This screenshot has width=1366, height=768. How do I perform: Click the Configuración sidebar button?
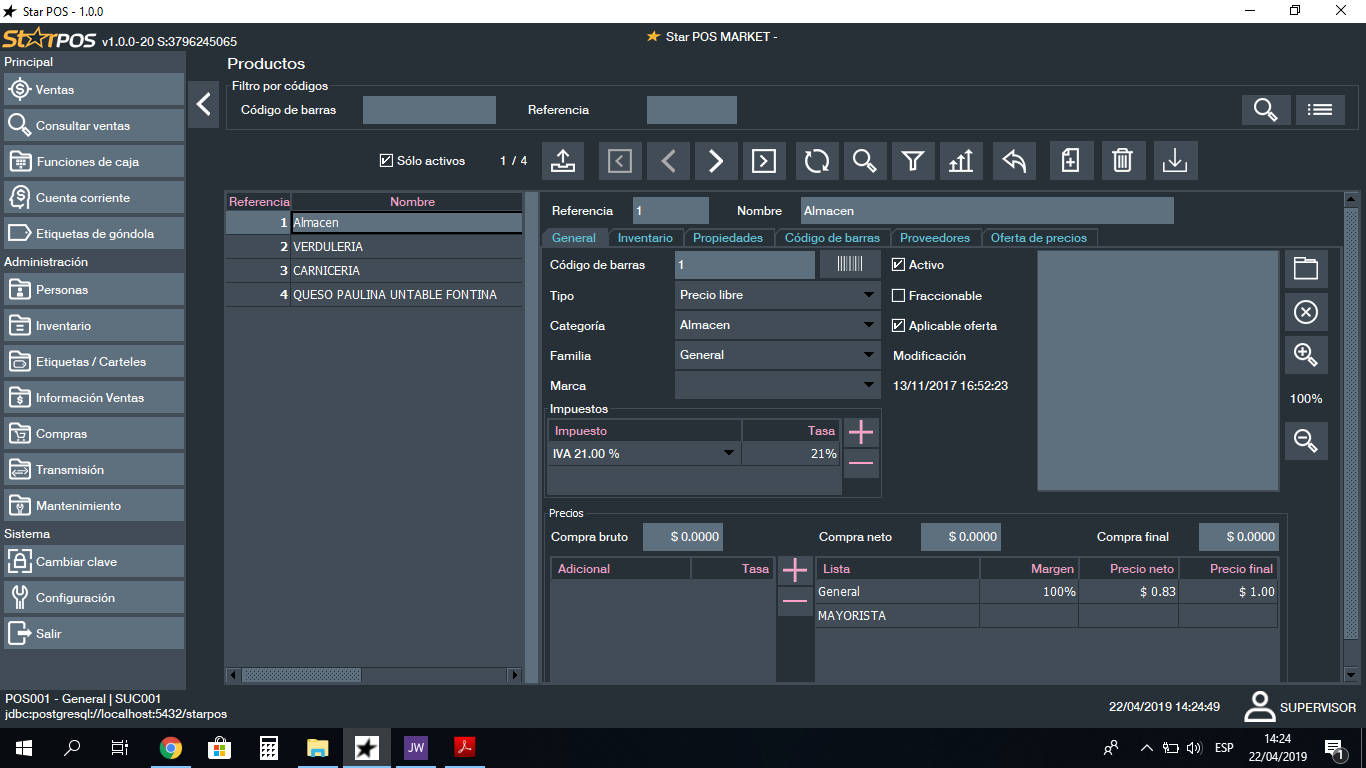[x=94, y=598]
